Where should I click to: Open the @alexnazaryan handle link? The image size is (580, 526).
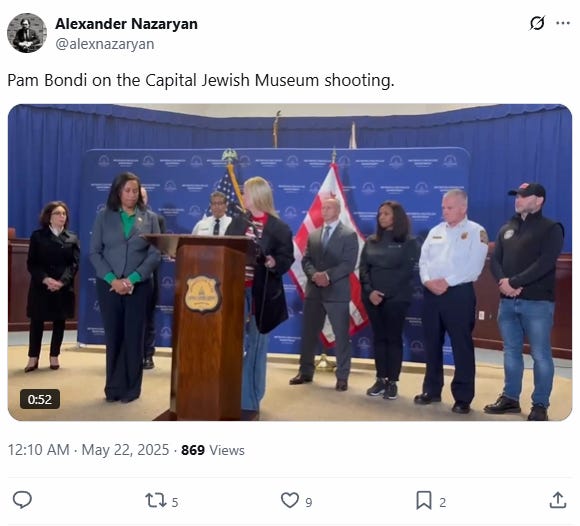pos(105,44)
